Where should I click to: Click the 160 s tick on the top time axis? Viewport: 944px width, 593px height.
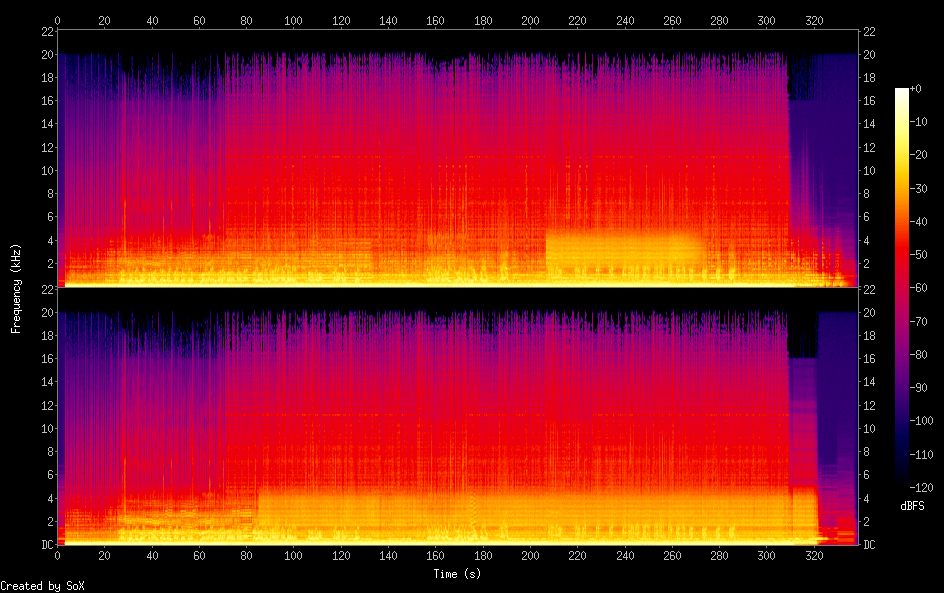tap(435, 19)
